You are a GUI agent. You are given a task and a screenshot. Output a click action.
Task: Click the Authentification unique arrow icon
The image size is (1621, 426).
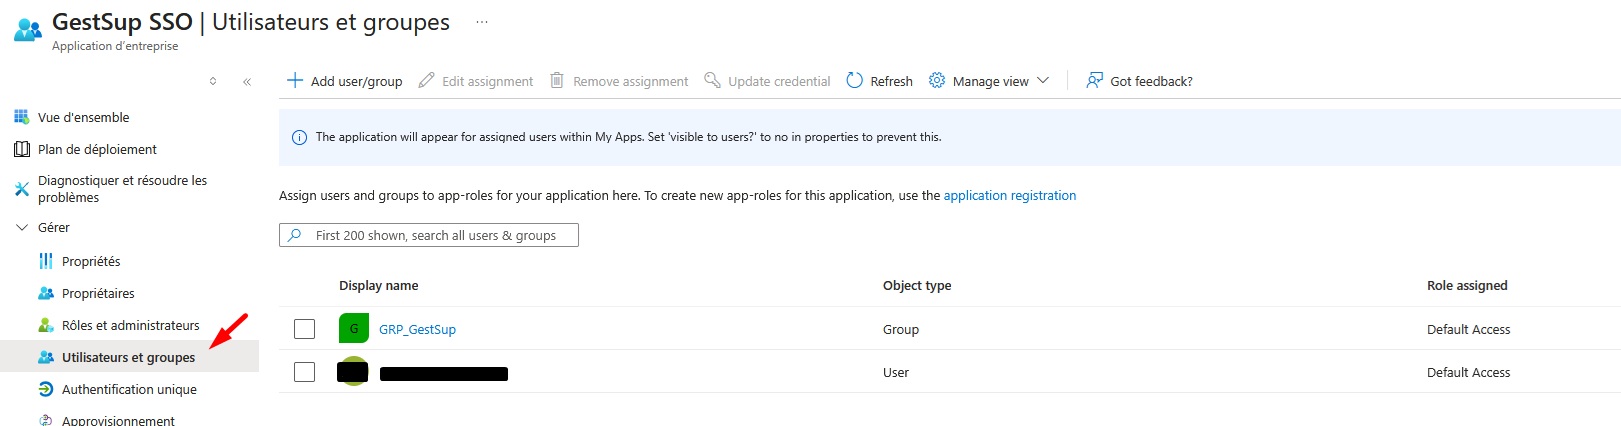pyautogui.click(x=46, y=389)
